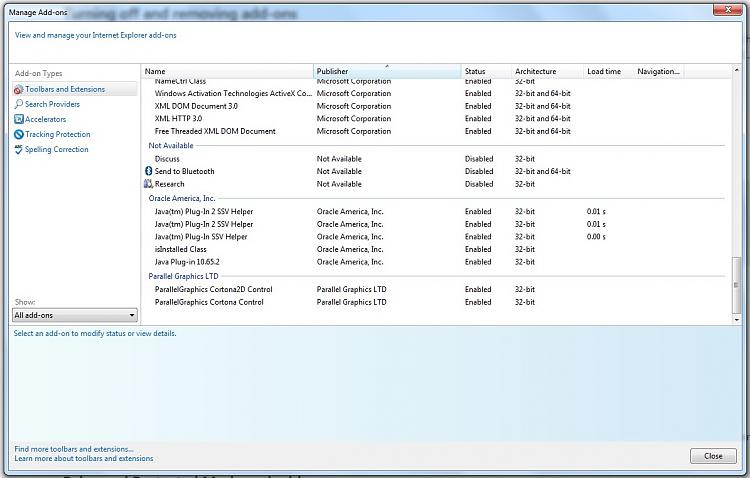Click Not Available publisher for Research
The height and width of the screenshot is (478, 750).
[x=339, y=184]
